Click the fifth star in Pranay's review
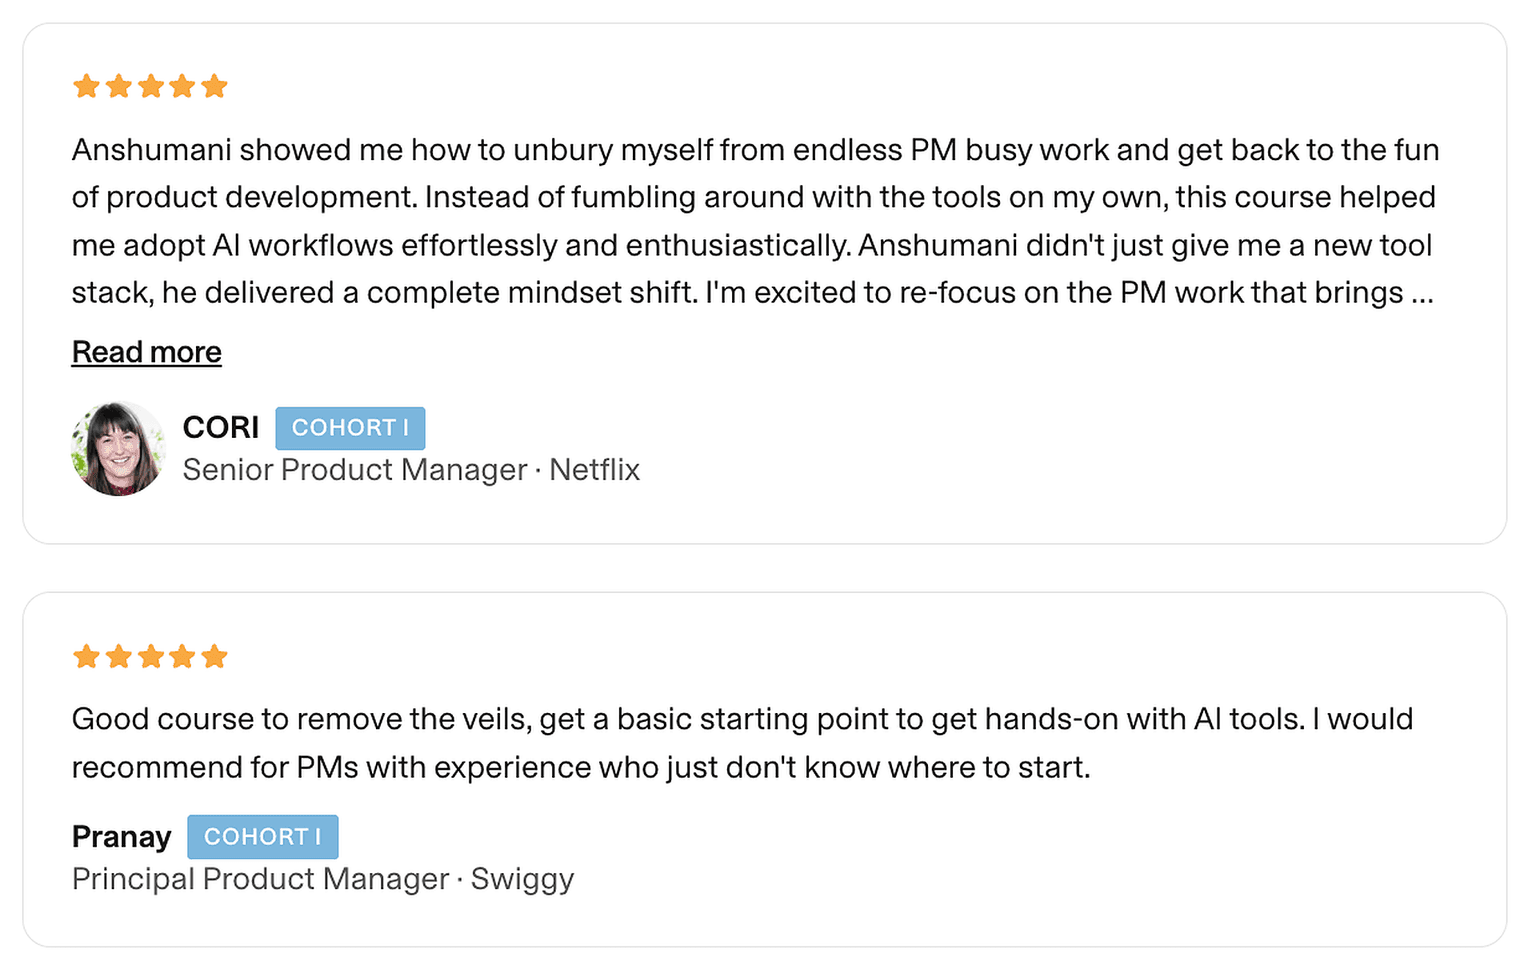The image size is (1536, 970). click(x=214, y=657)
